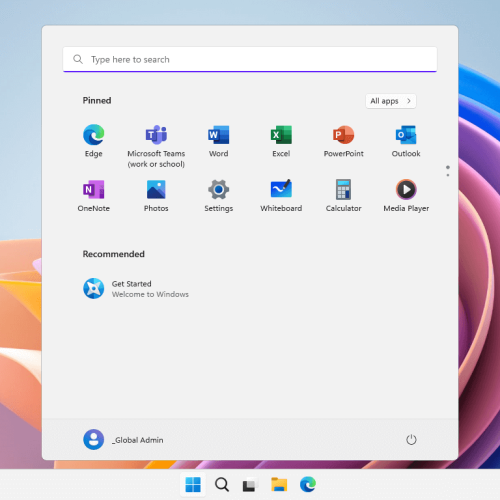Launch Edge from the taskbar
The image size is (500, 500).
click(x=308, y=484)
